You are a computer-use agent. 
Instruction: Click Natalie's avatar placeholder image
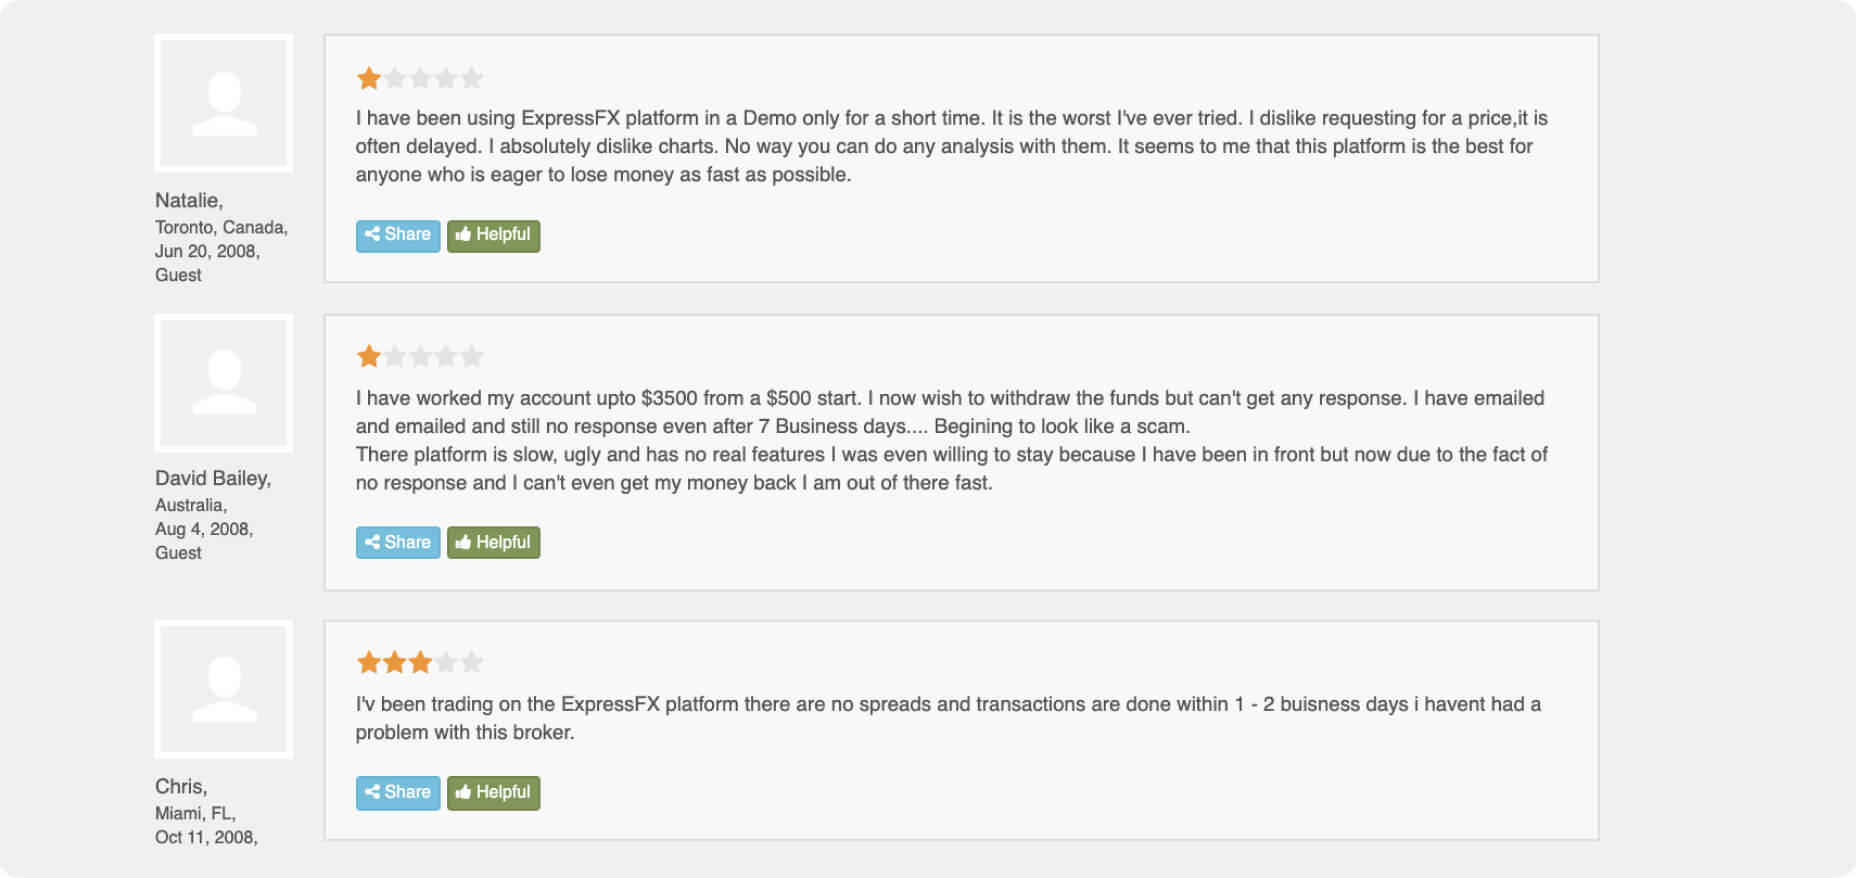point(224,103)
